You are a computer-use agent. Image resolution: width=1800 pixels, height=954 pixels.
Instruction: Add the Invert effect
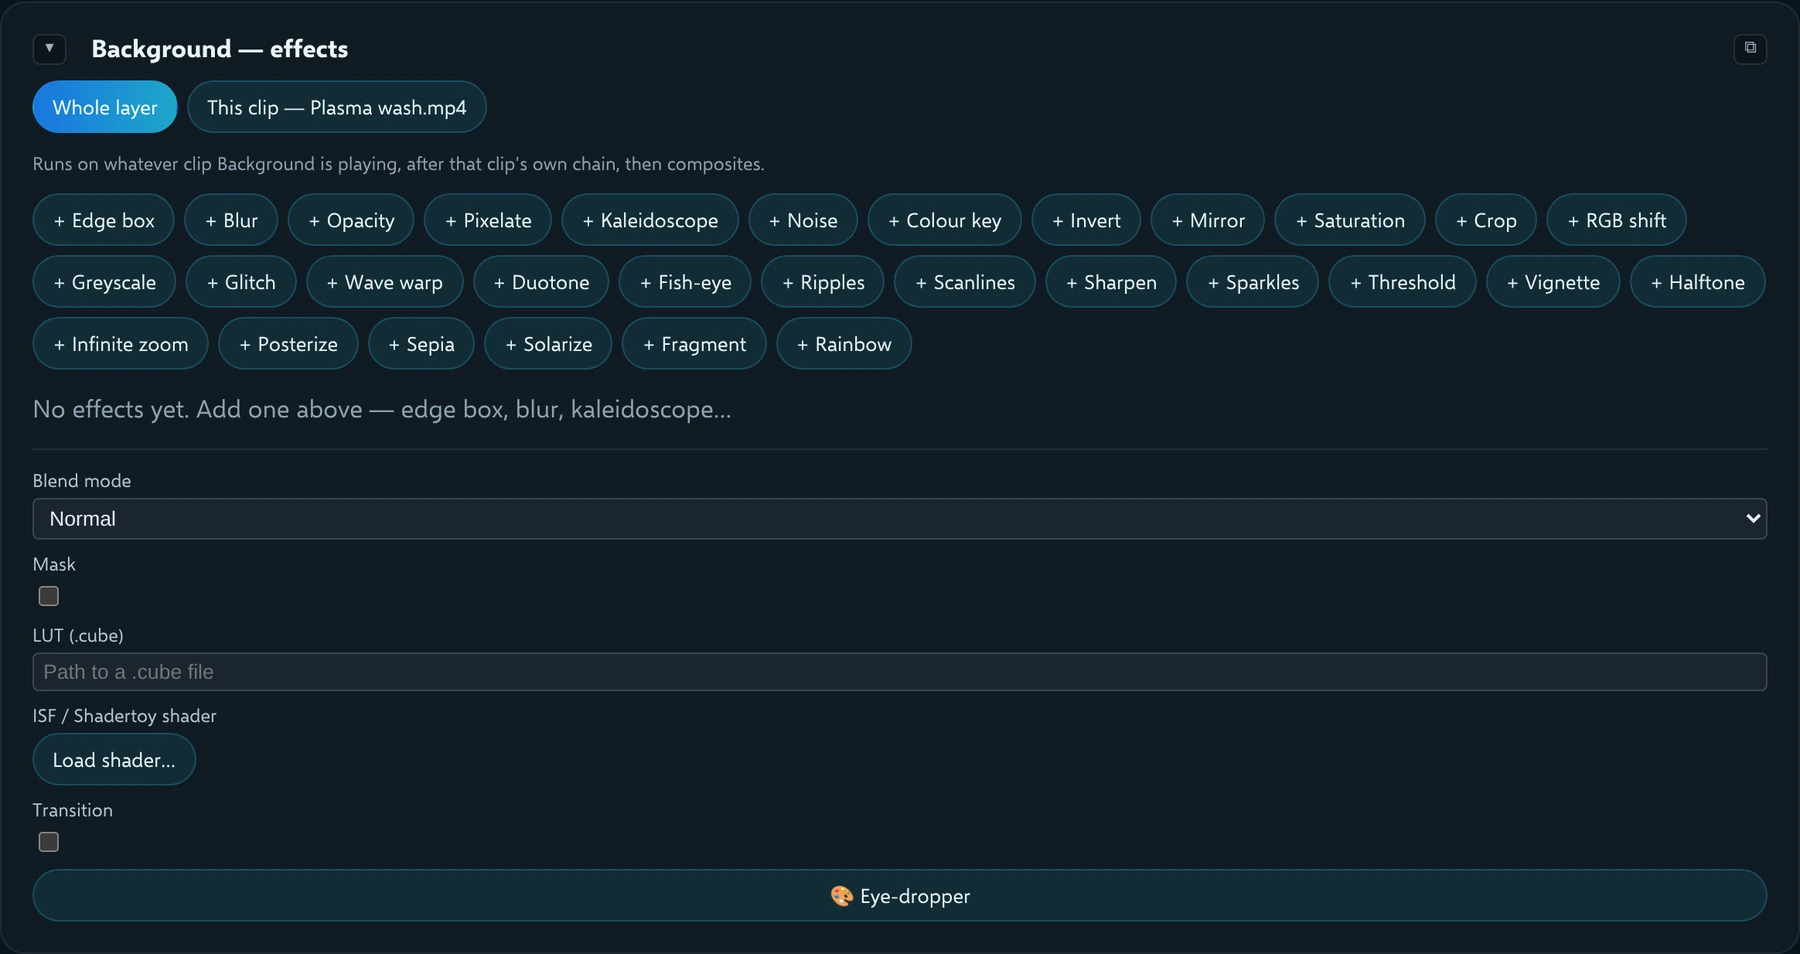(x=1086, y=220)
